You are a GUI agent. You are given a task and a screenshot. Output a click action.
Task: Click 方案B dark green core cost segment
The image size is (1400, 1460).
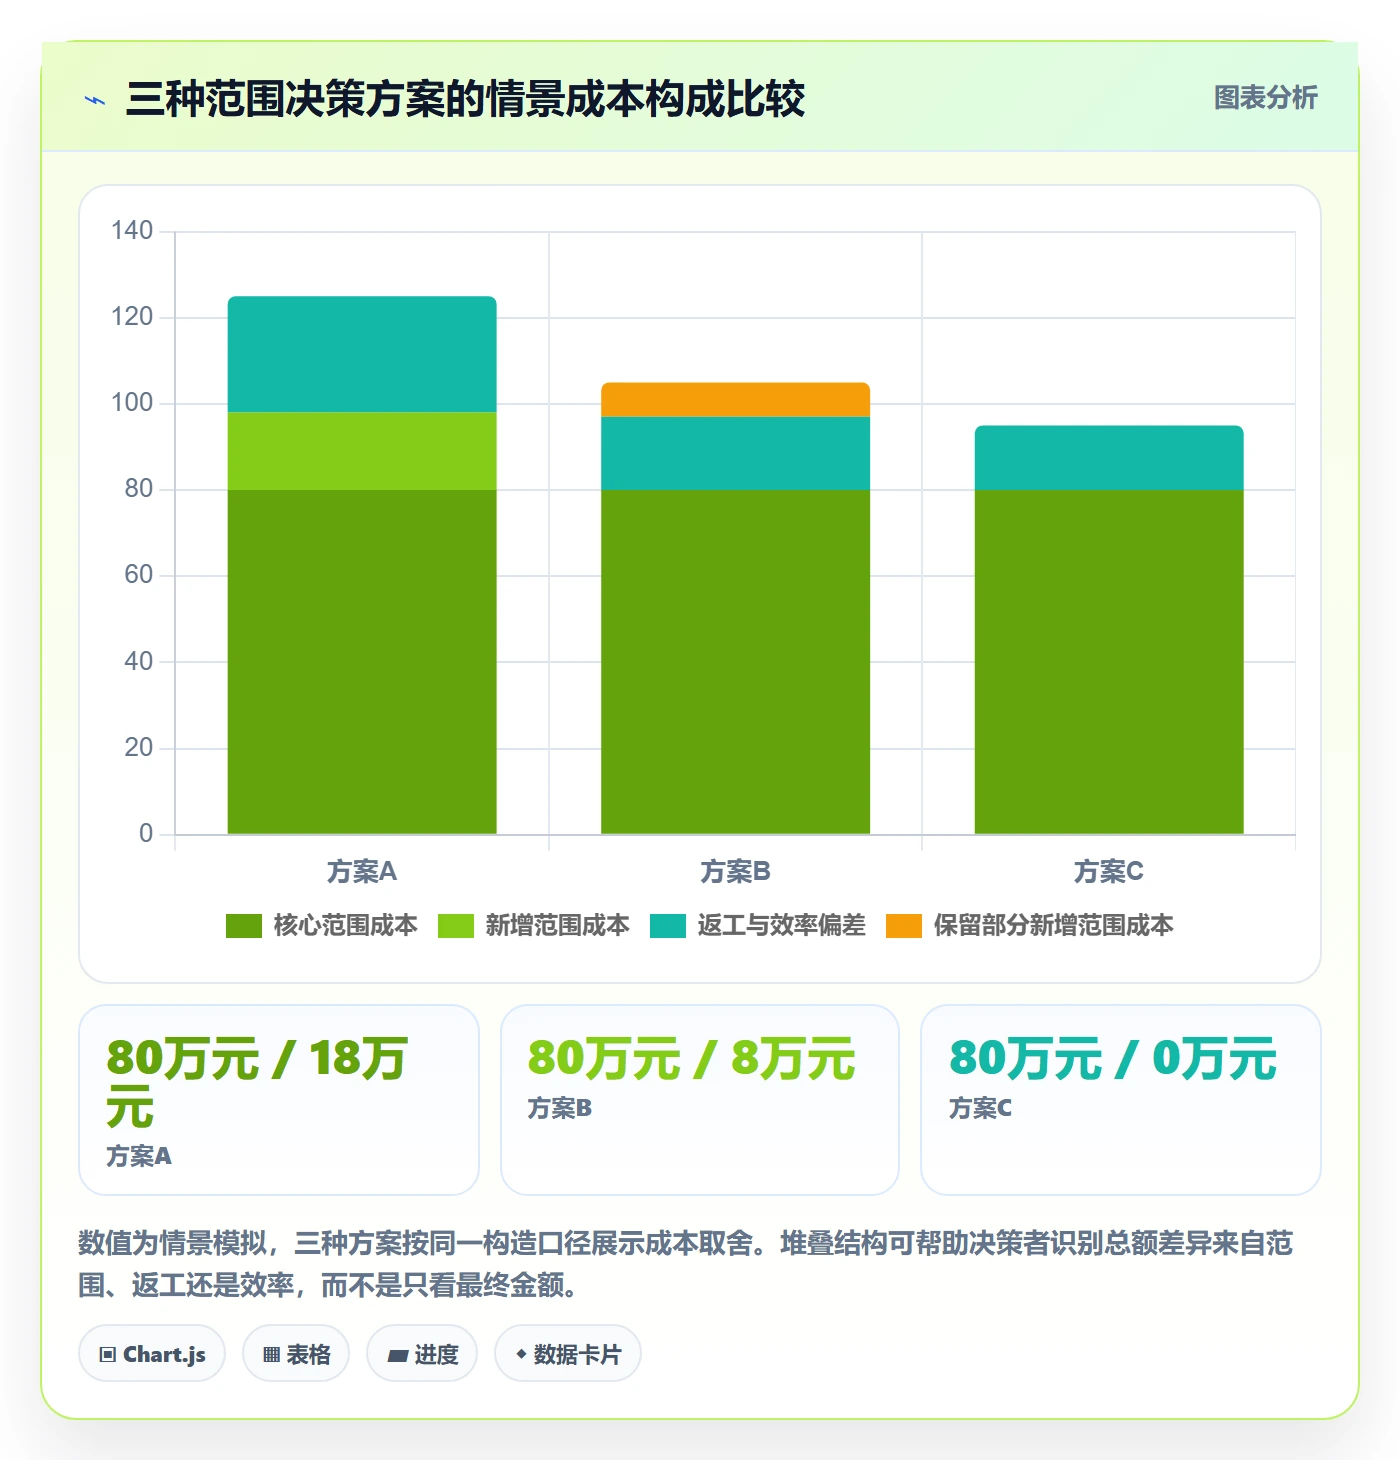pos(735,662)
